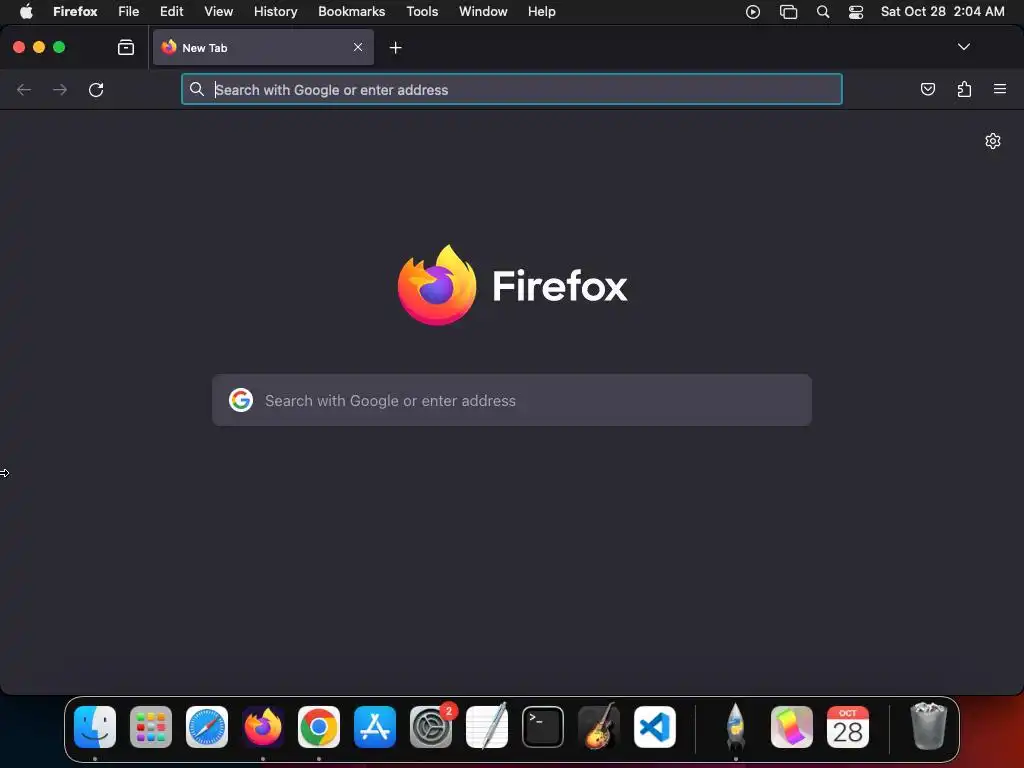This screenshot has width=1024, height=768.
Task: Open the Edit menu
Action: click(x=171, y=11)
